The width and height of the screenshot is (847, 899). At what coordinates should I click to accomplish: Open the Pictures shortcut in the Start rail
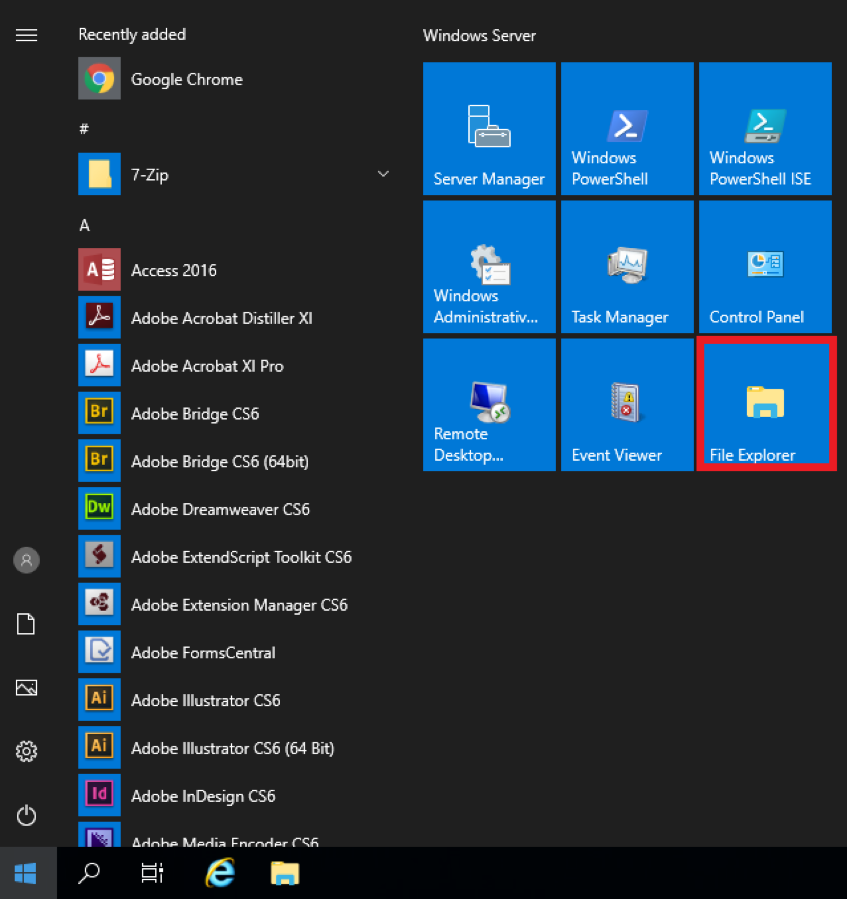click(x=26, y=687)
